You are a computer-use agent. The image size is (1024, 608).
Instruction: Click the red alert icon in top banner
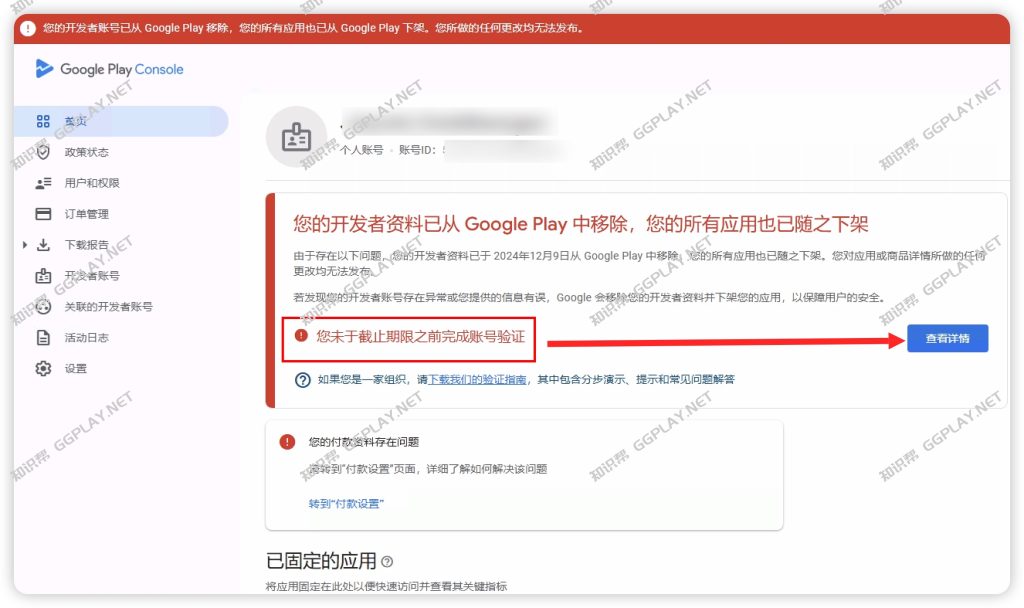[28, 28]
